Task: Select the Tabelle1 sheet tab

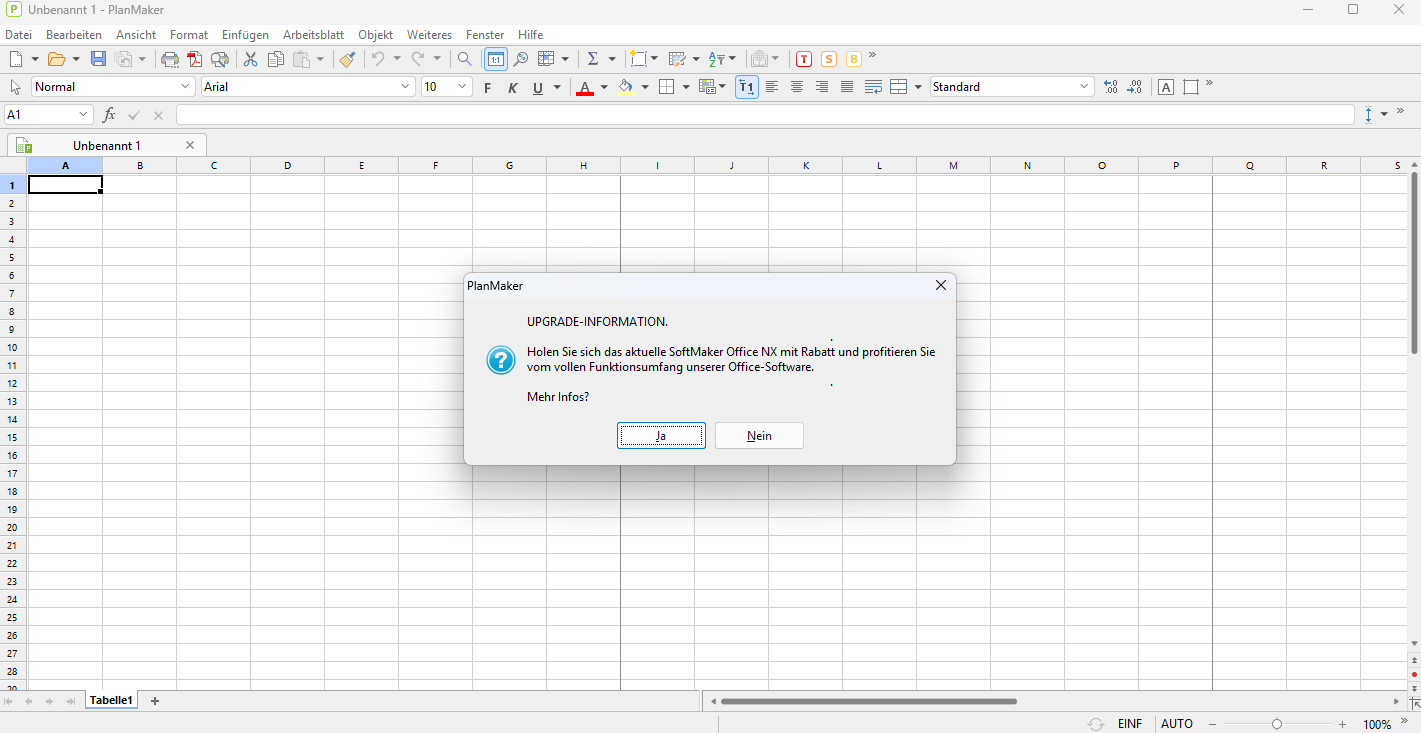Action: pyautogui.click(x=111, y=701)
